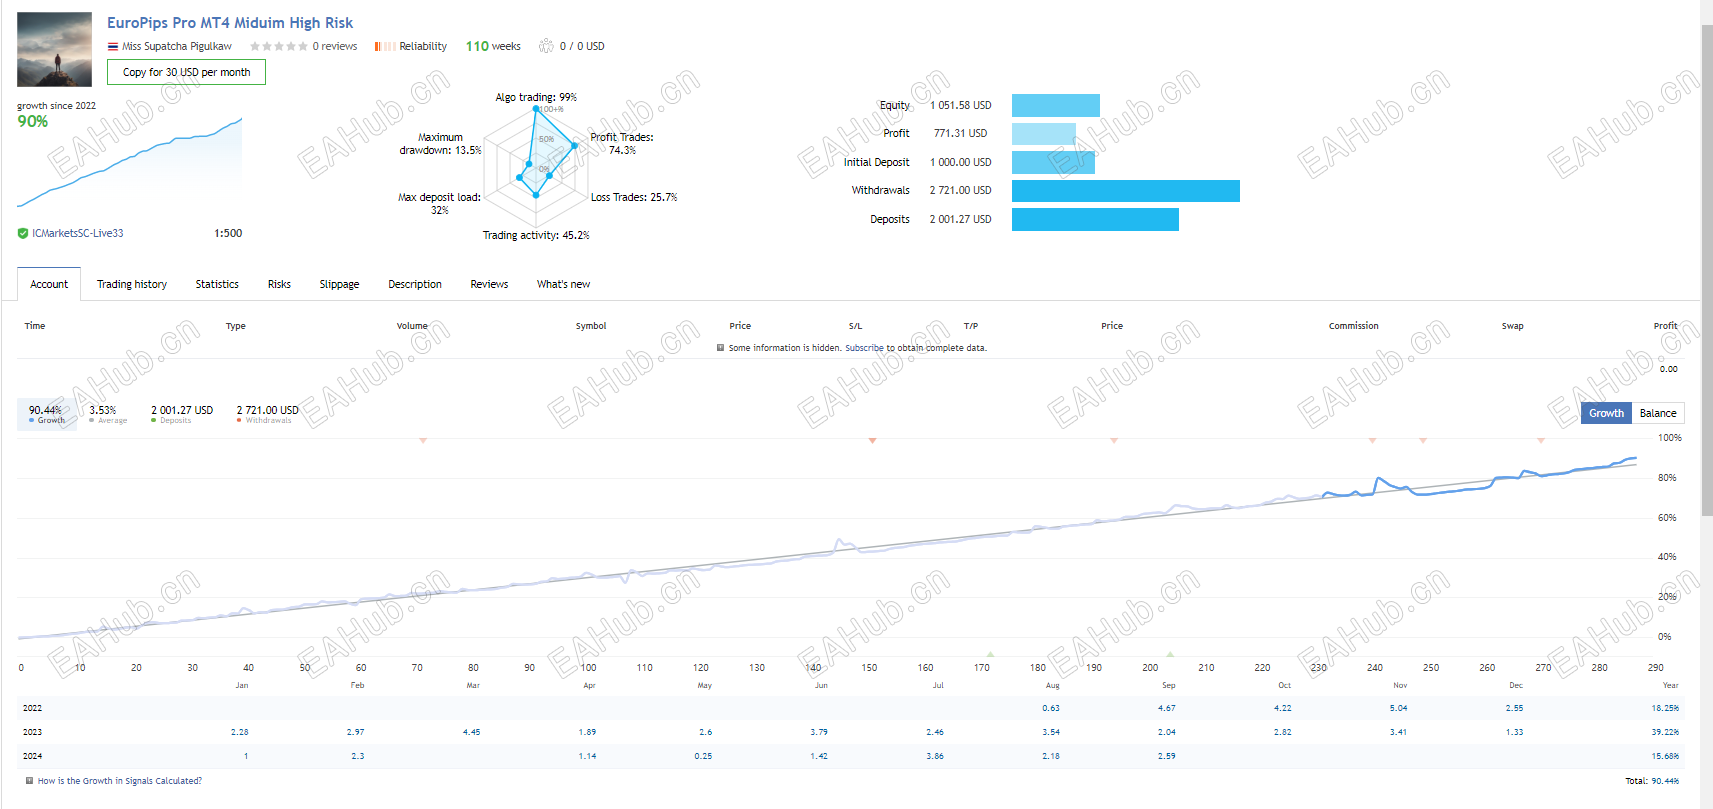Click the author country flag icon
The image size is (1713, 809).
[x=113, y=47]
